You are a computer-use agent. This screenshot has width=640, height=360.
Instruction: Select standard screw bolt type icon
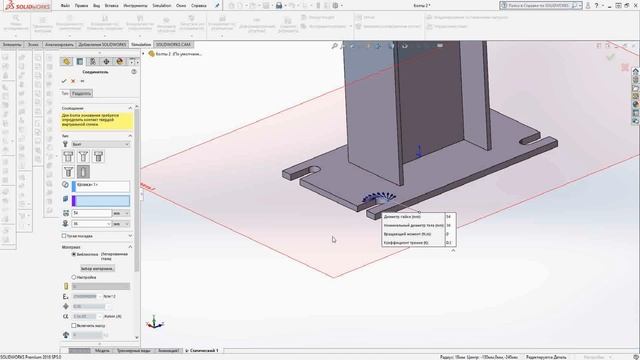tap(98, 156)
